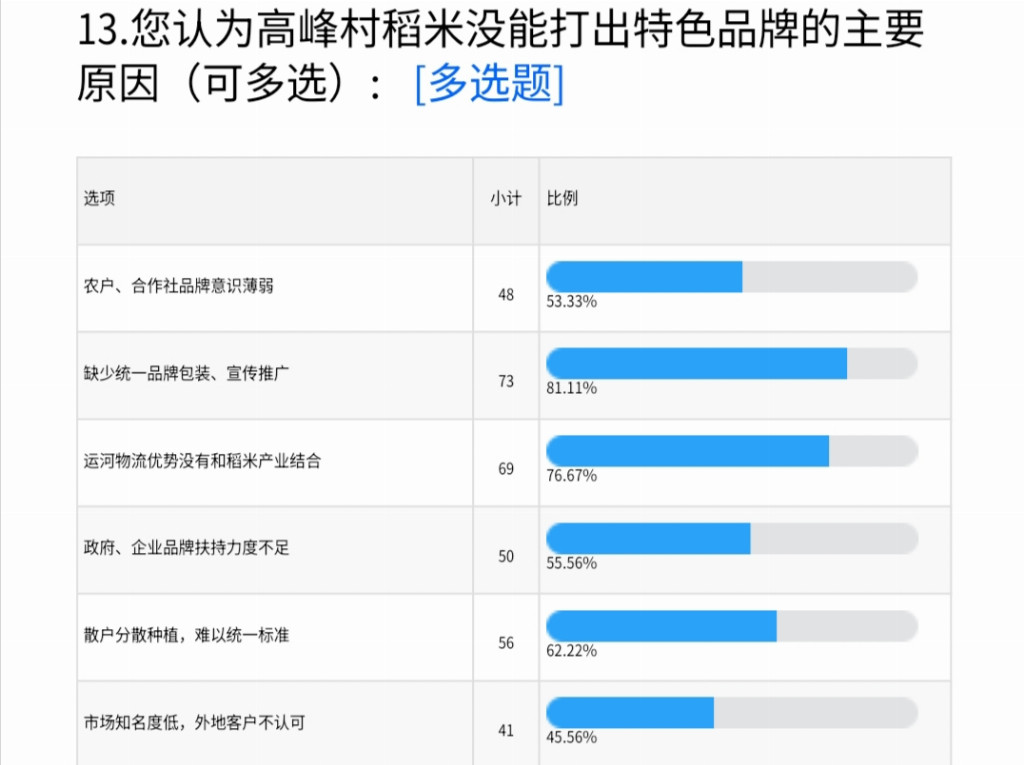Click the question 13 title text
Screen dimensions: 1024x765
500,56
